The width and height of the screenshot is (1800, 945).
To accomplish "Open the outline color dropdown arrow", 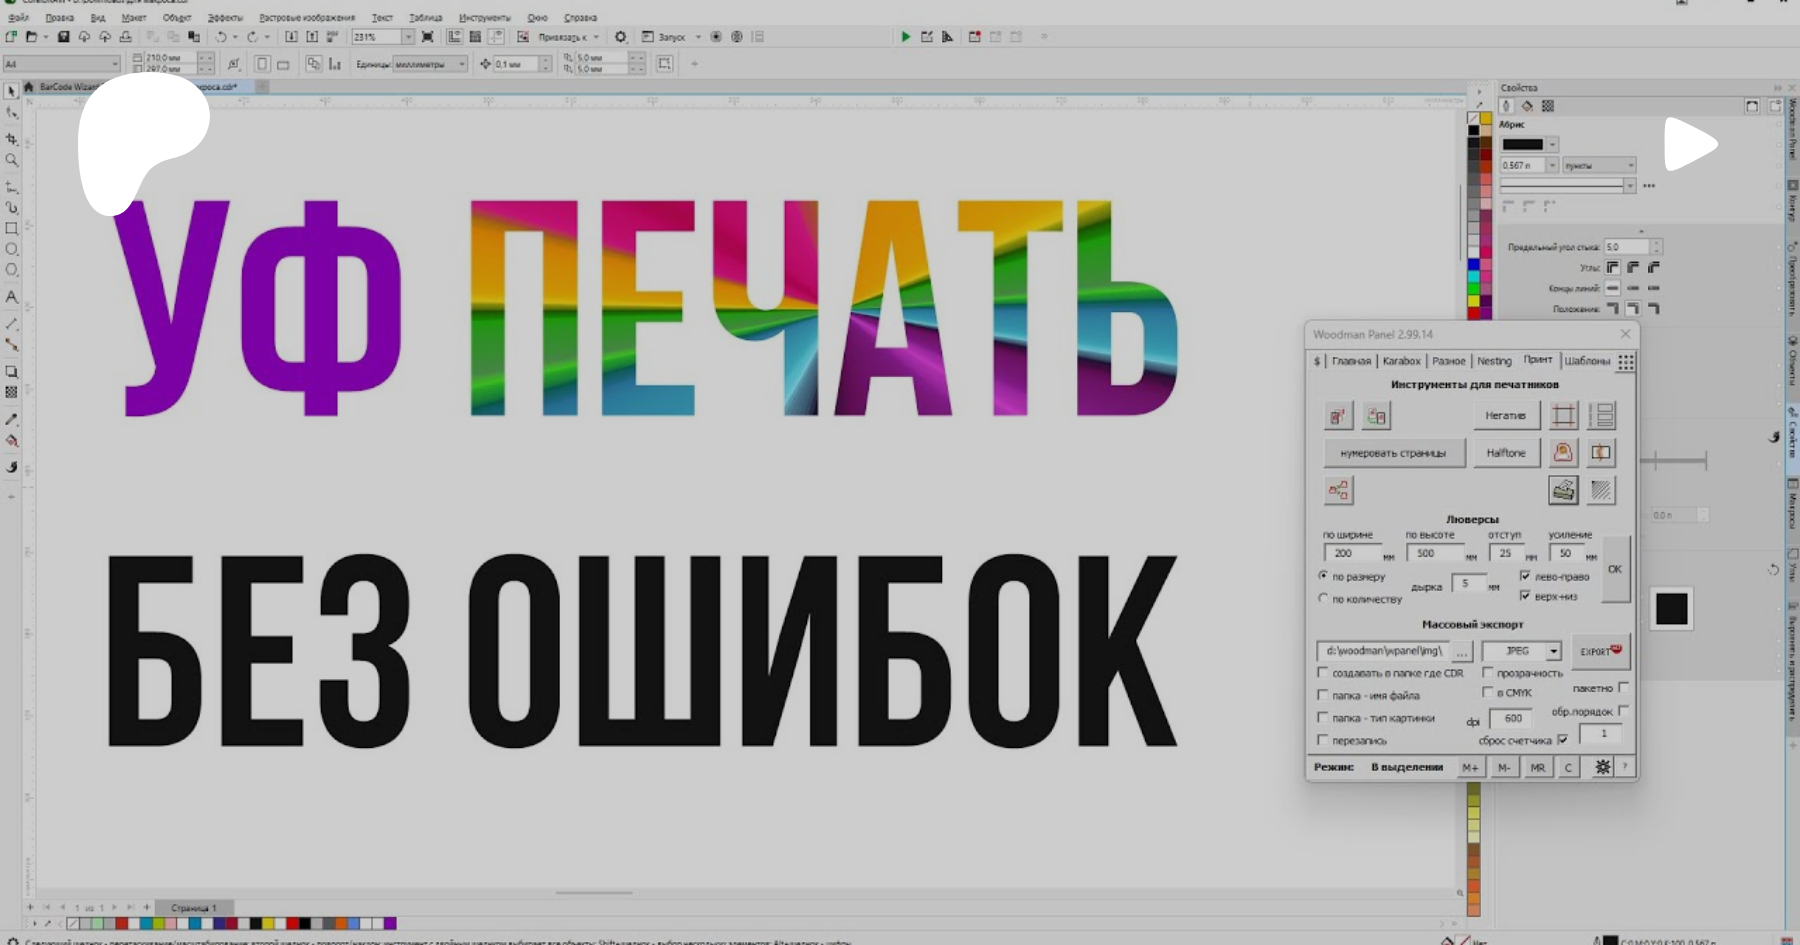I will tap(1552, 144).
